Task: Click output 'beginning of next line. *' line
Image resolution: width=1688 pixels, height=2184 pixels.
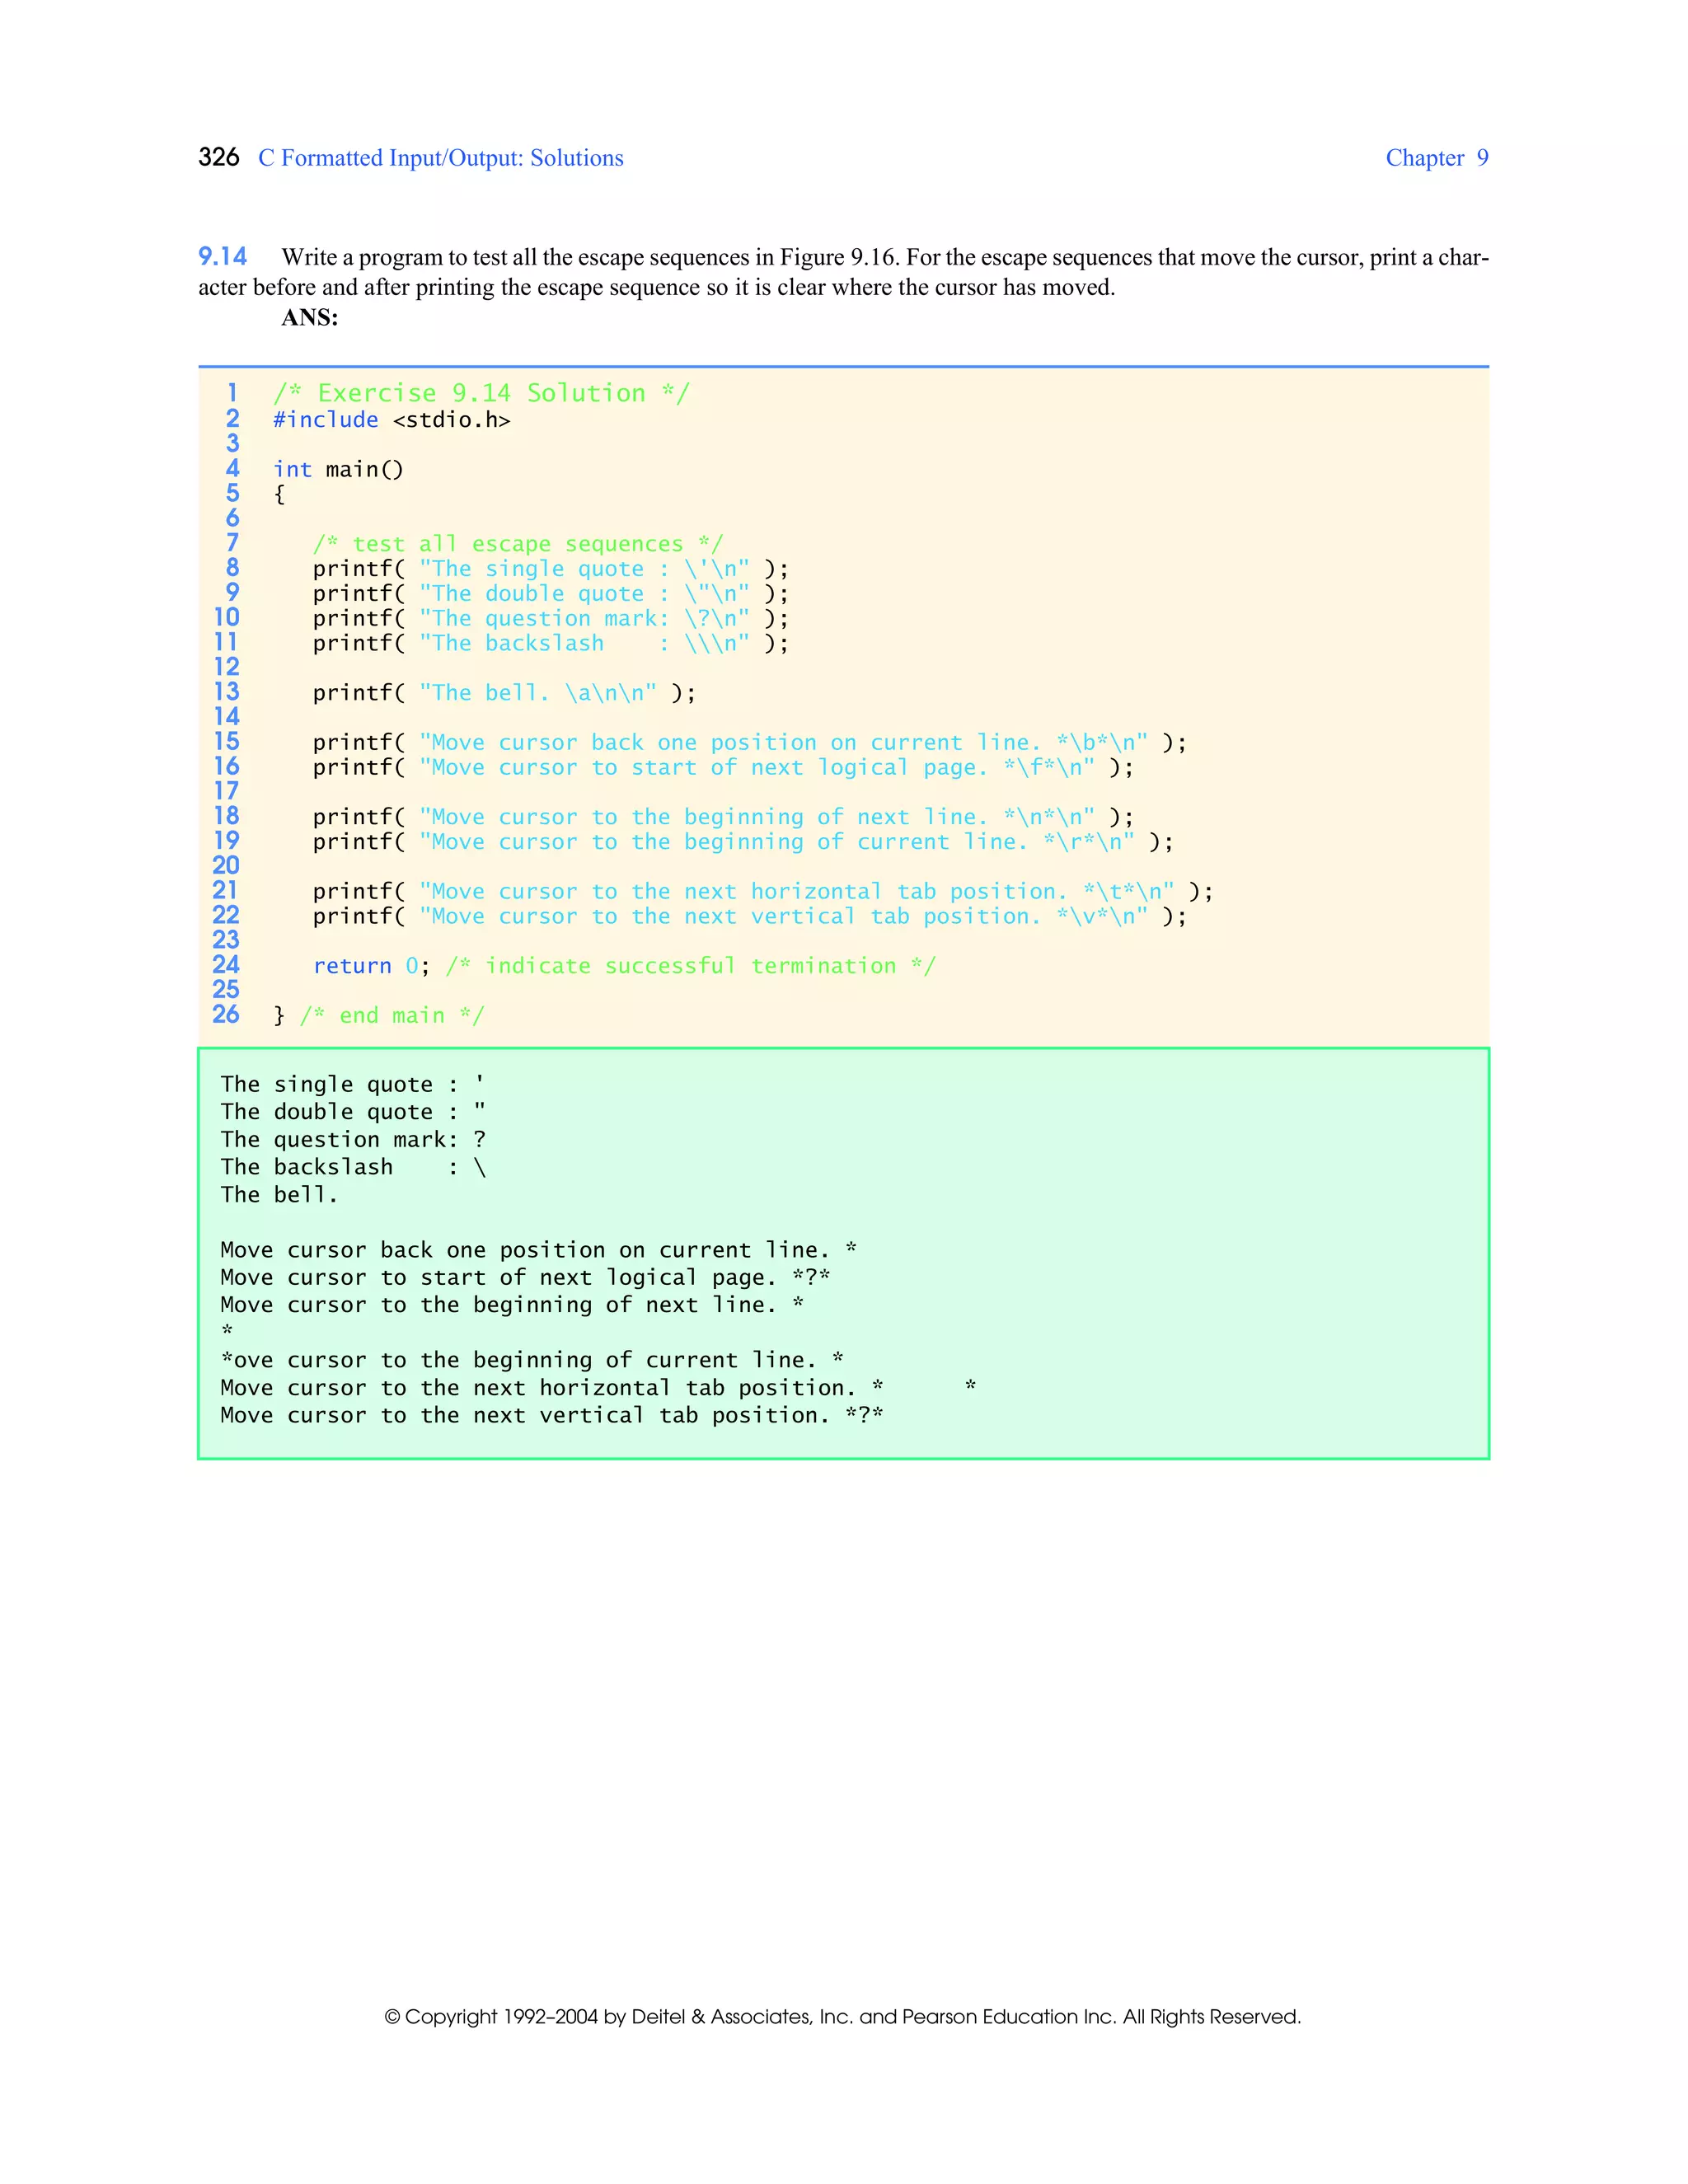Action: click(513, 1305)
